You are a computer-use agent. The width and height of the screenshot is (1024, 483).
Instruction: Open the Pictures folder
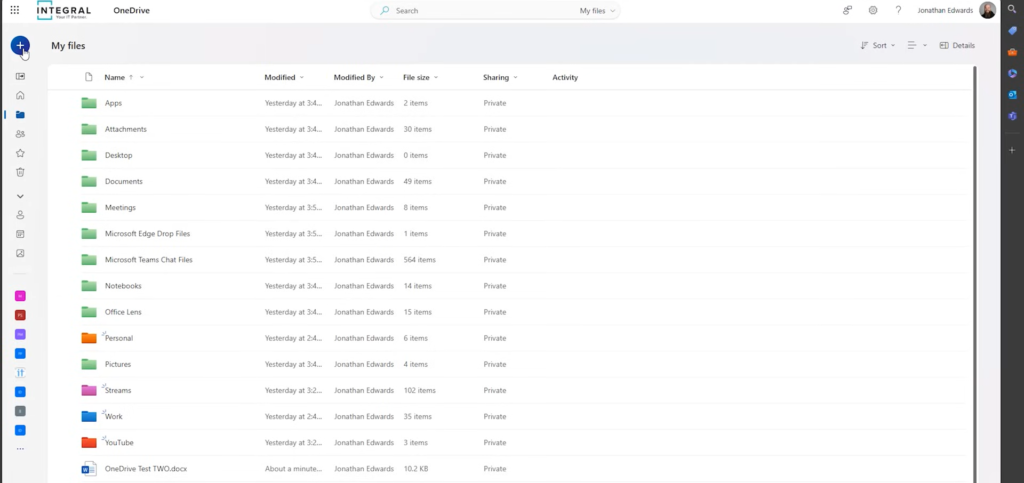point(118,364)
